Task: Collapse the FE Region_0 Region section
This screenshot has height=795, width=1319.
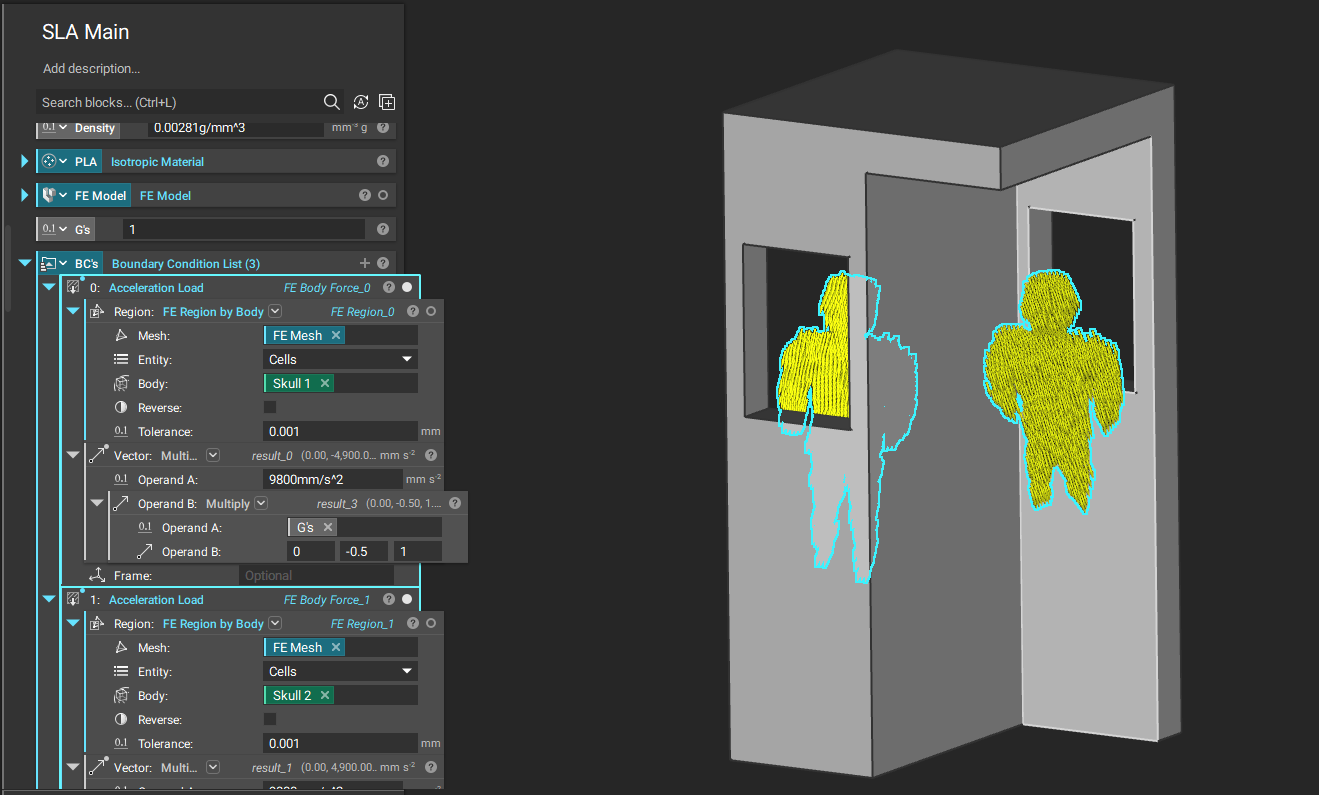Action: [x=73, y=311]
